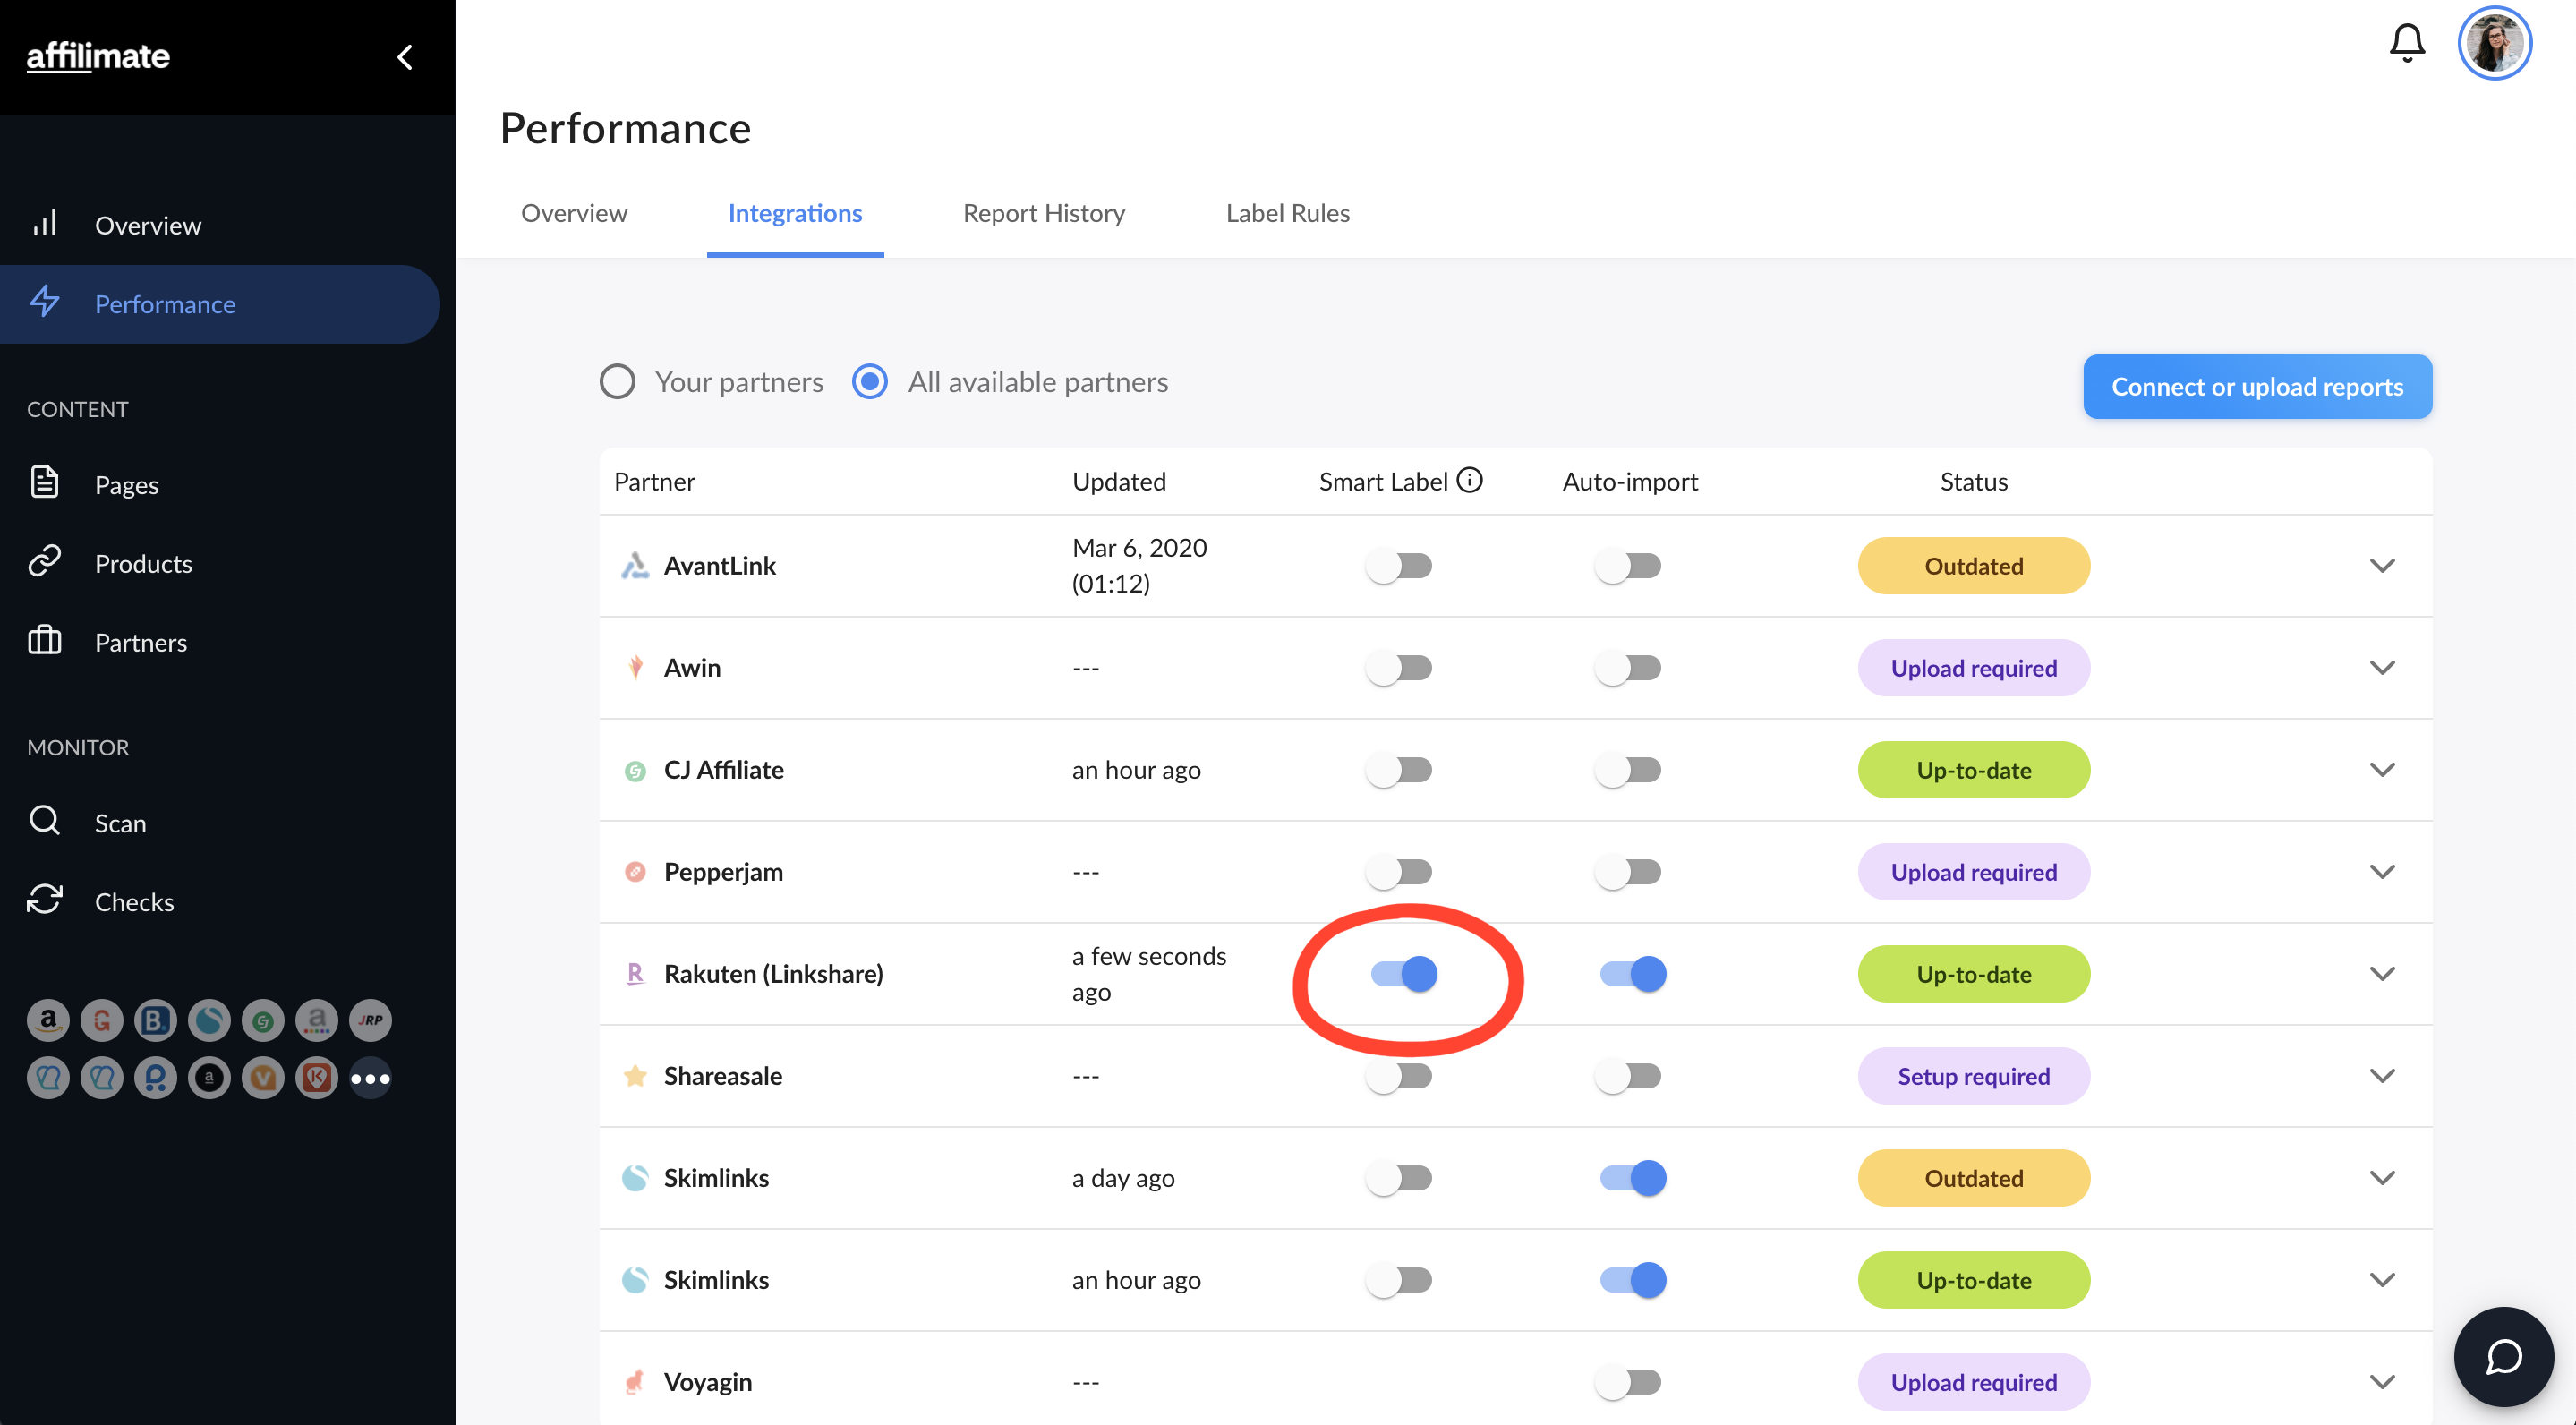Open the Report History tab
Screen dimensions: 2576x1425
coord(1044,213)
